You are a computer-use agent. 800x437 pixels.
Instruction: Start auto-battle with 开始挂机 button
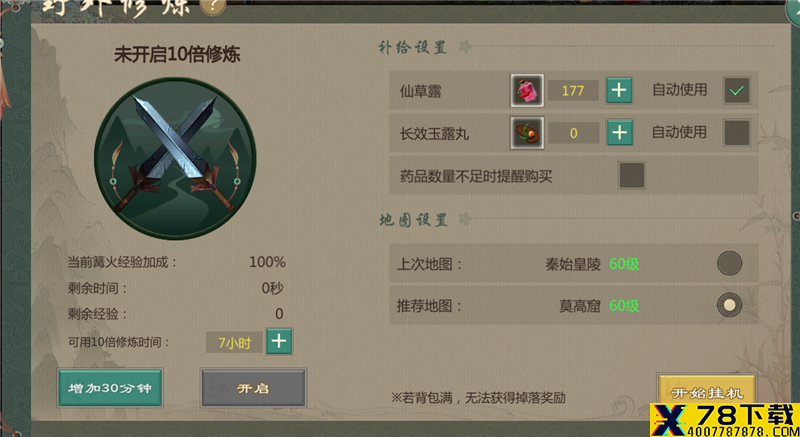(x=707, y=393)
